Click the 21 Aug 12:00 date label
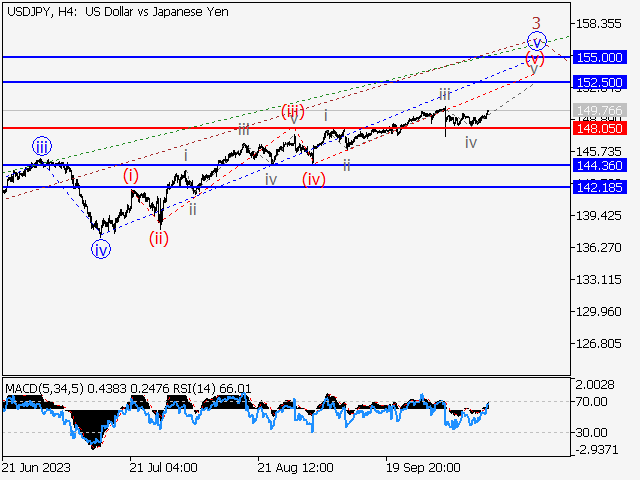This screenshot has width=640, height=480. tap(296, 467)
